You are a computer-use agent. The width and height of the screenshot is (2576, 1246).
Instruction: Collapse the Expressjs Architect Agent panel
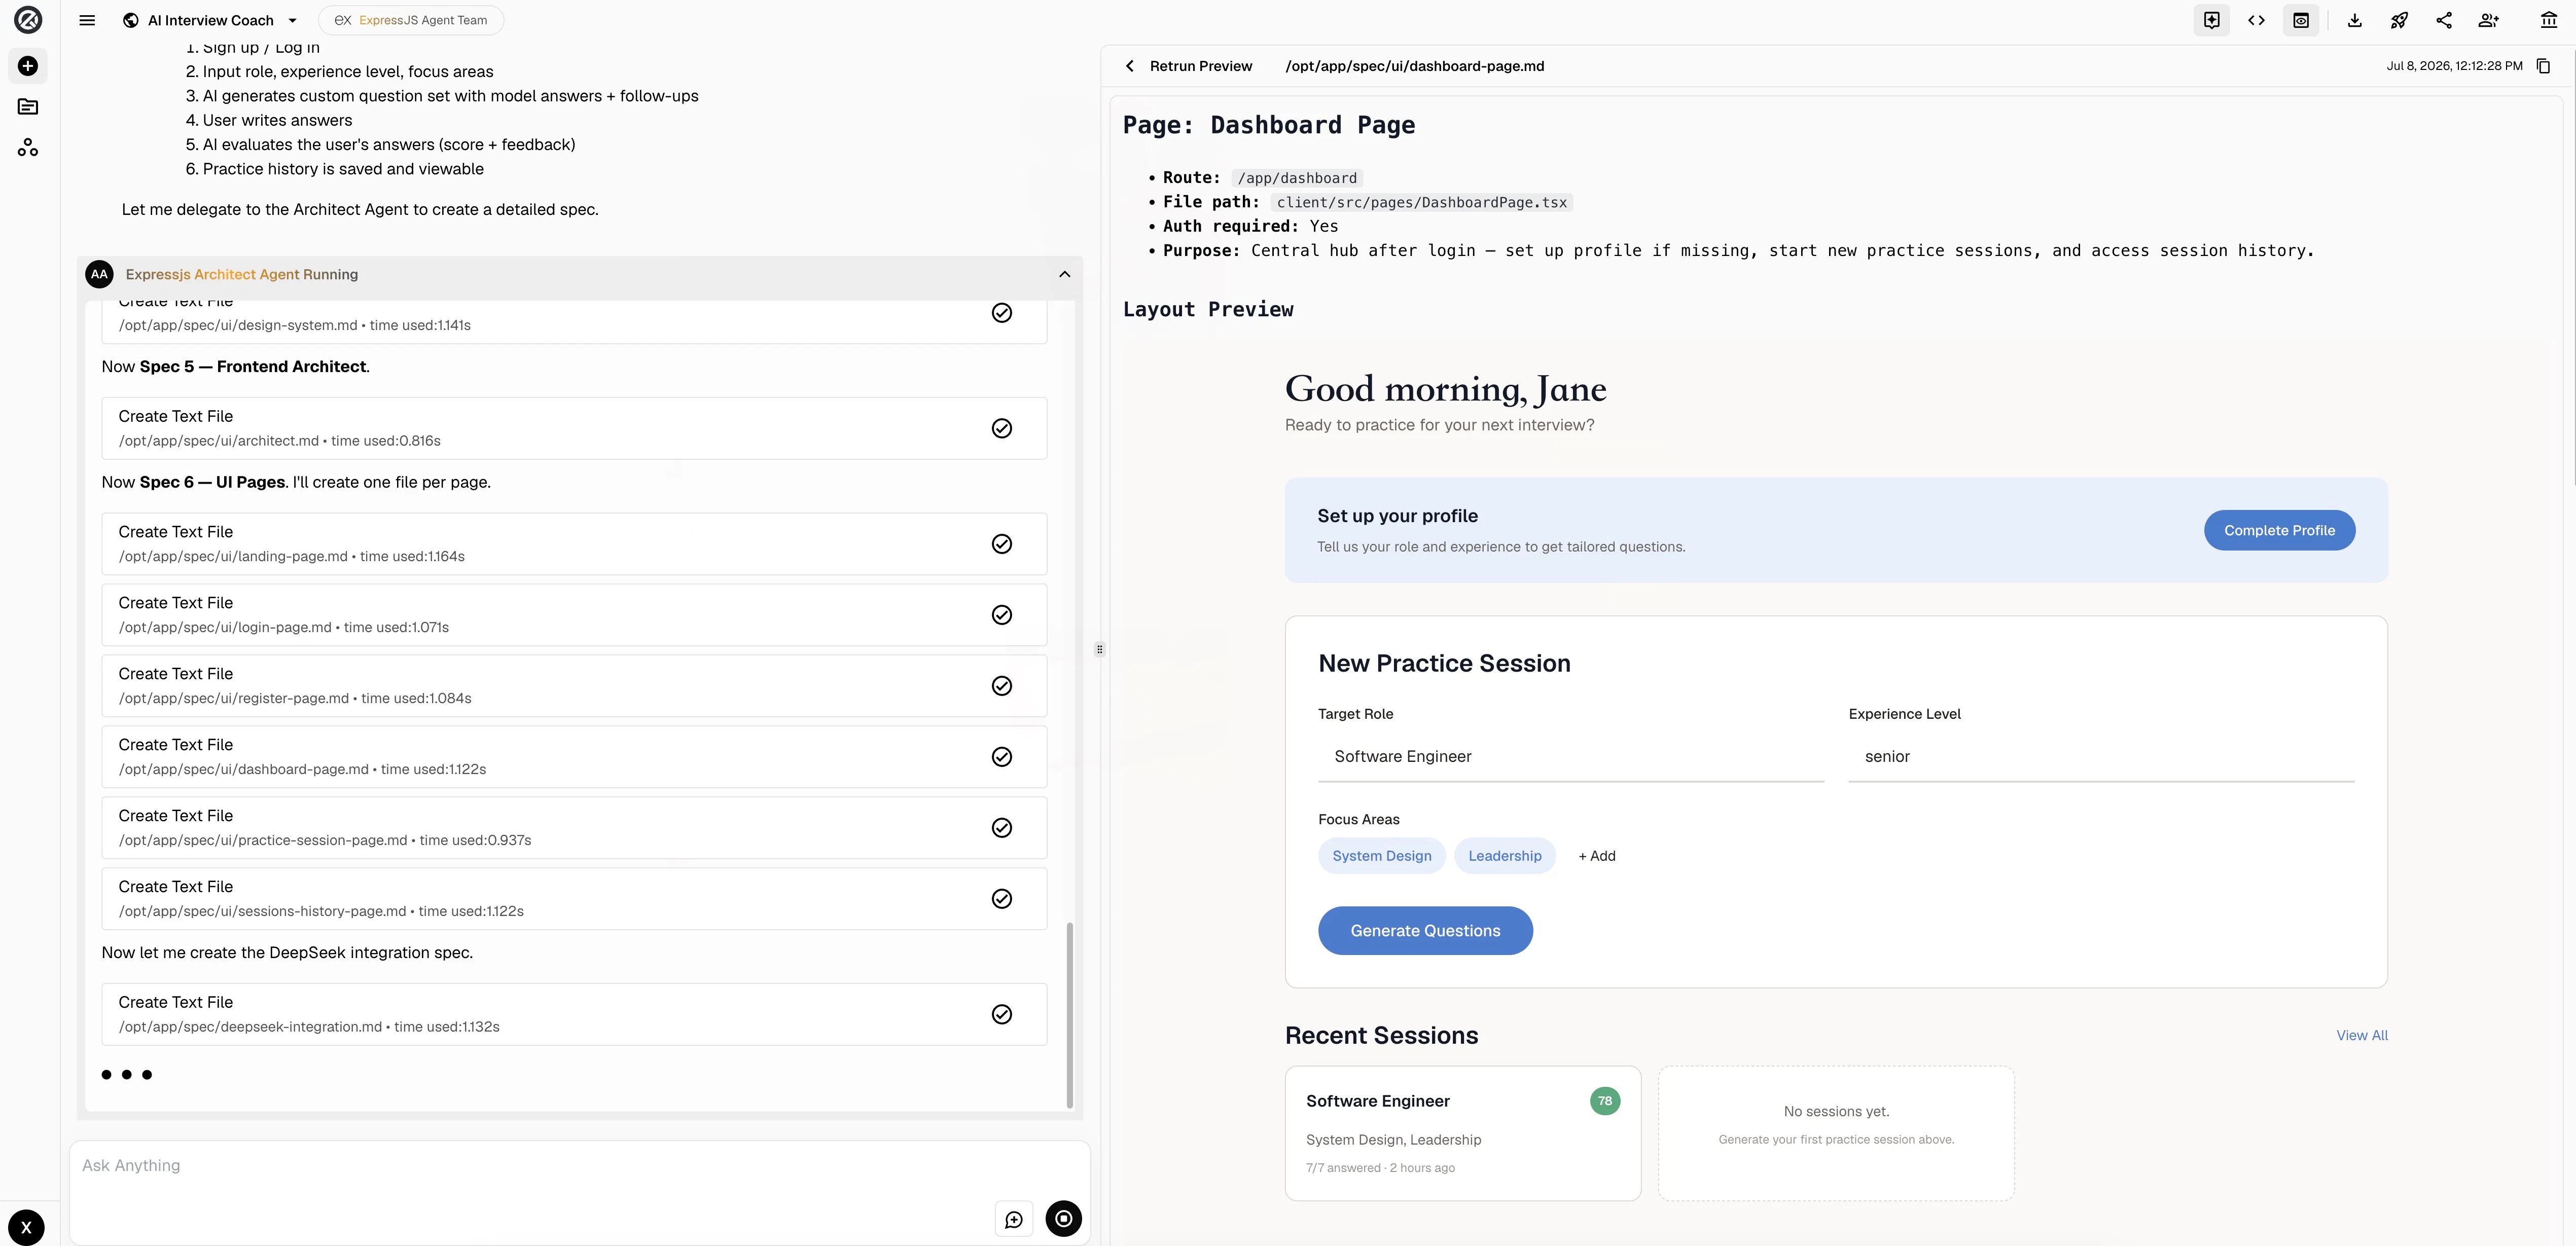point(1064,274)
